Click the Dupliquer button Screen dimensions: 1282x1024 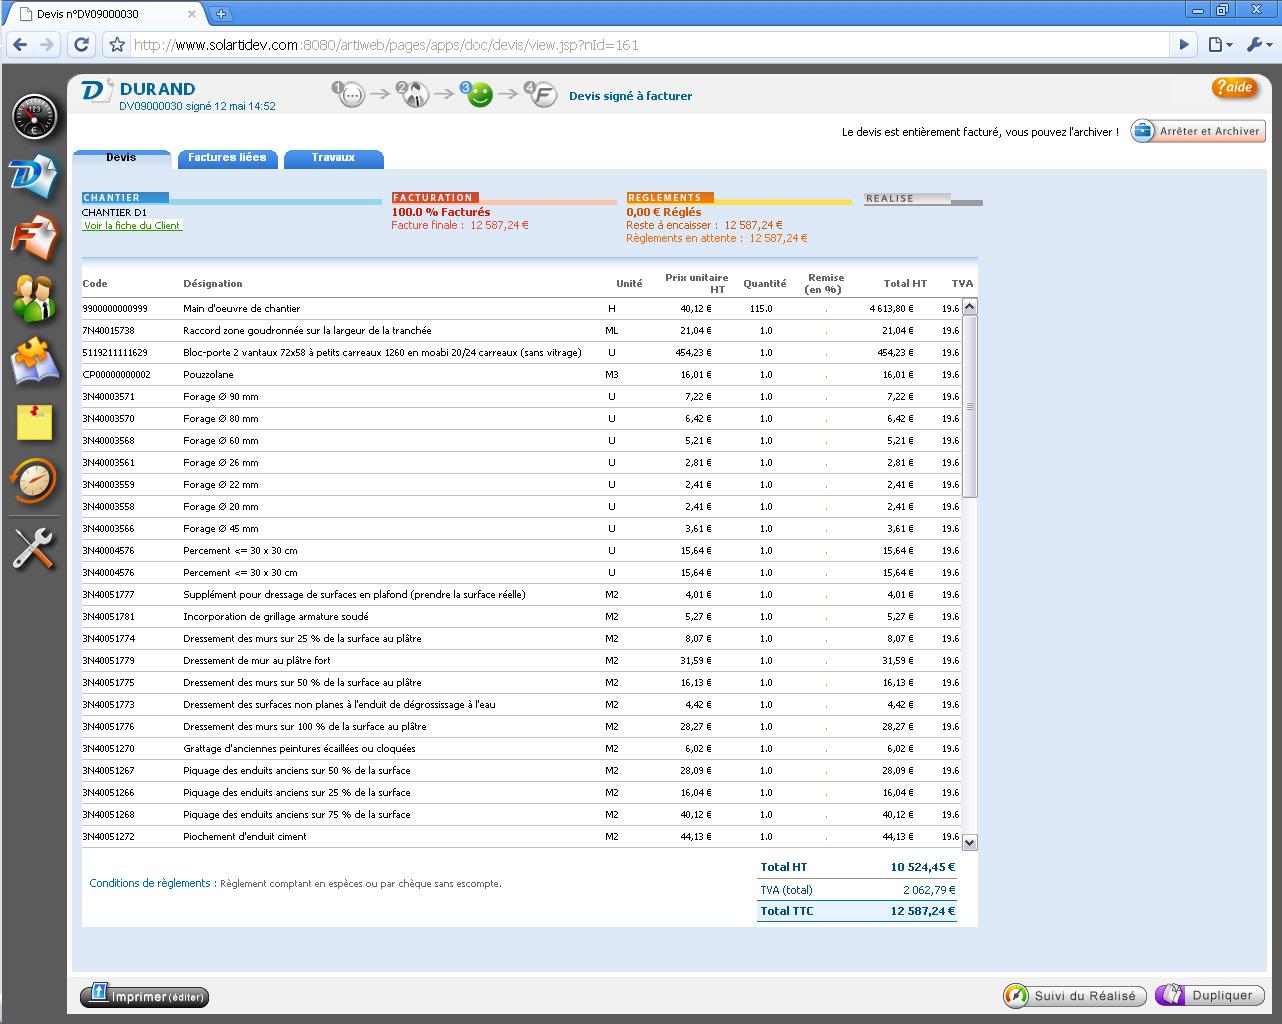click(x=1210, y=996)
